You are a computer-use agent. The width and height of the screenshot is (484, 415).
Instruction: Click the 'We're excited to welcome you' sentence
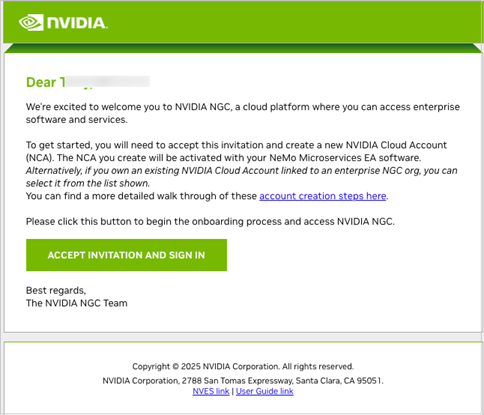coord(243,113)
